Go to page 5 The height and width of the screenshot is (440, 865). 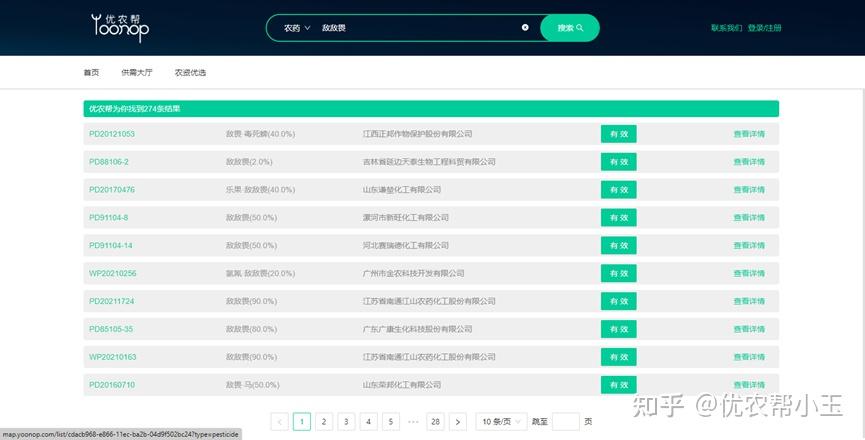click(x=391, y=422)
